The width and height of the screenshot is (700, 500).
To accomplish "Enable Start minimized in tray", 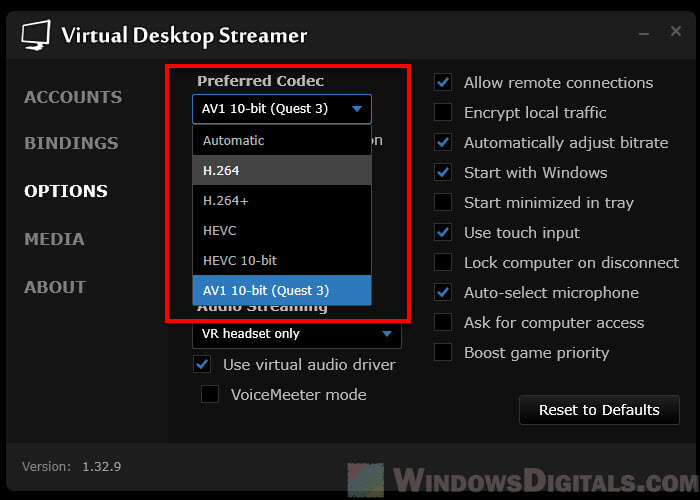I will pyautogui.click(x=443, y=203).
